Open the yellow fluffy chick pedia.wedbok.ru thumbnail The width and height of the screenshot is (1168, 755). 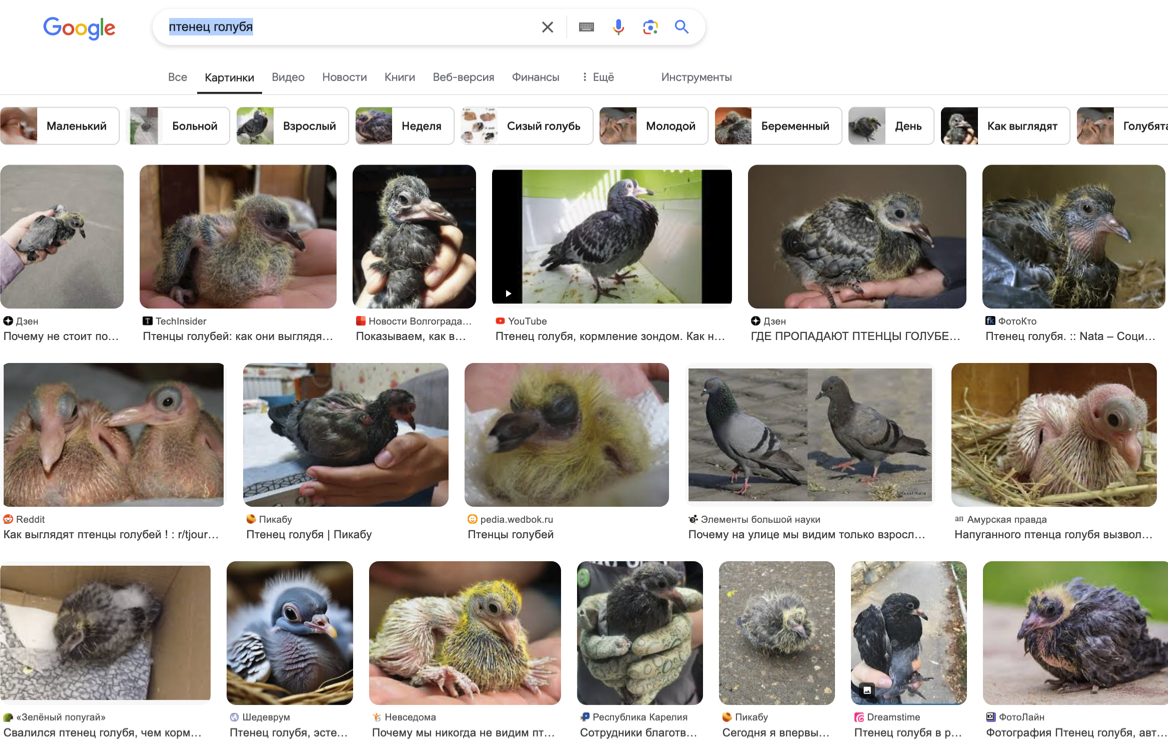(566, 435)
